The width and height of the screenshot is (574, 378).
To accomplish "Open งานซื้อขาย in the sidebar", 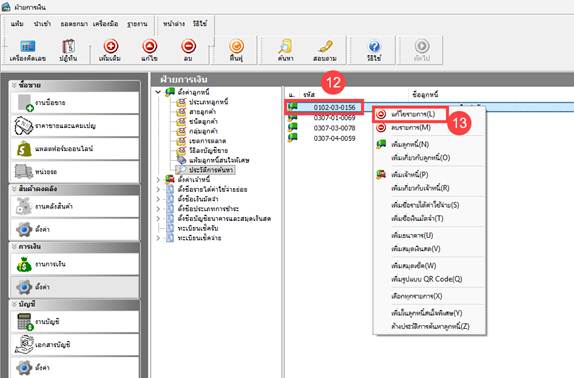I will (x=75, y=103).
